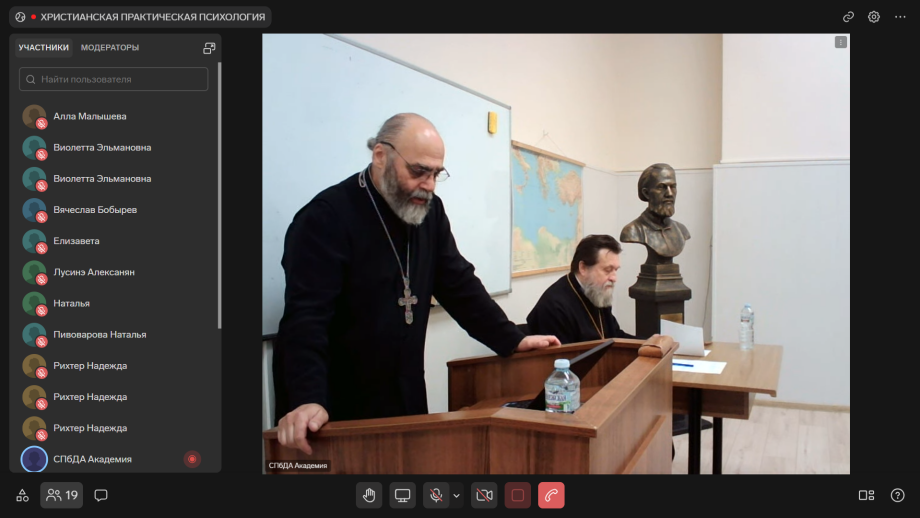Raise hand using the hand icon
The image size is (920, 518).
tap(369, 495)
